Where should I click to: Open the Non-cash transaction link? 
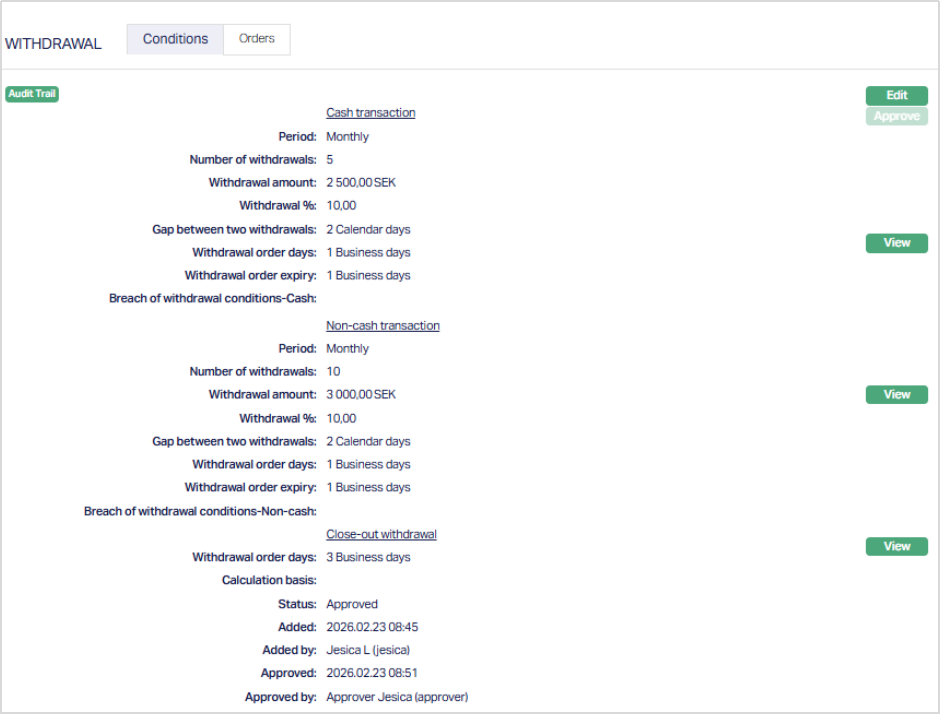[382, 326]
